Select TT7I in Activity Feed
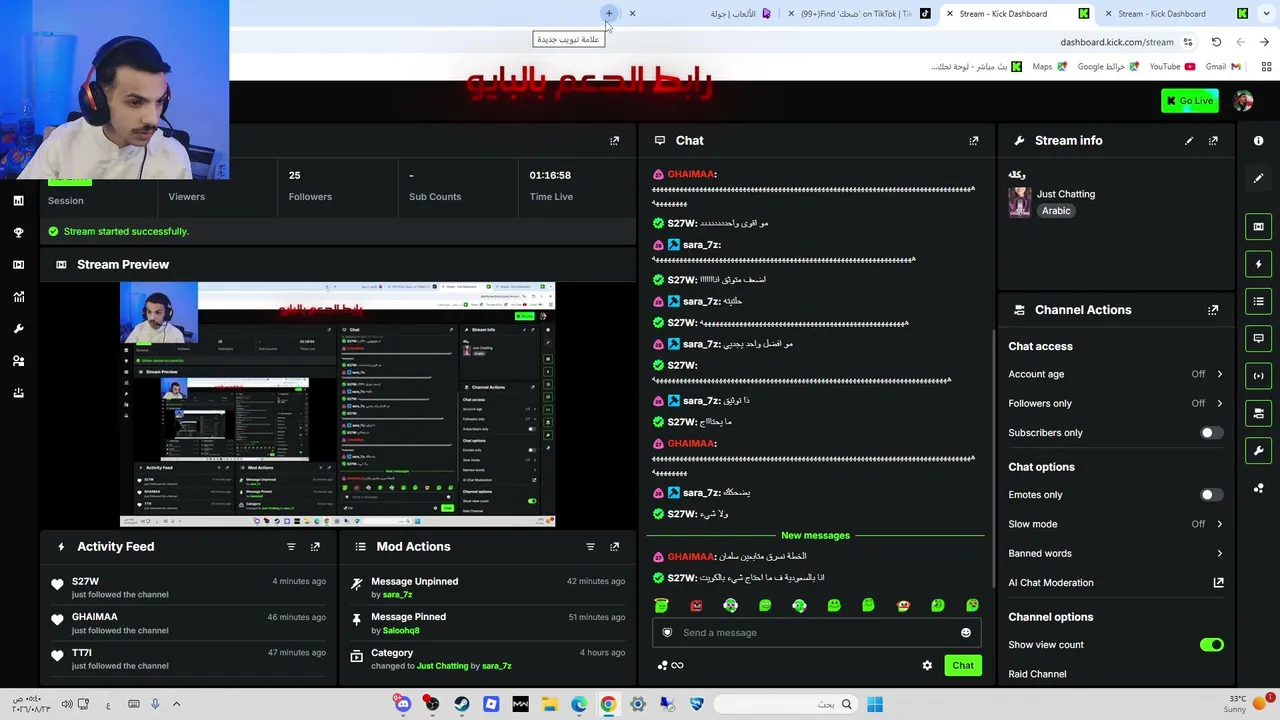The height and width of the screenshot is (720, 1280). [82, 653]
